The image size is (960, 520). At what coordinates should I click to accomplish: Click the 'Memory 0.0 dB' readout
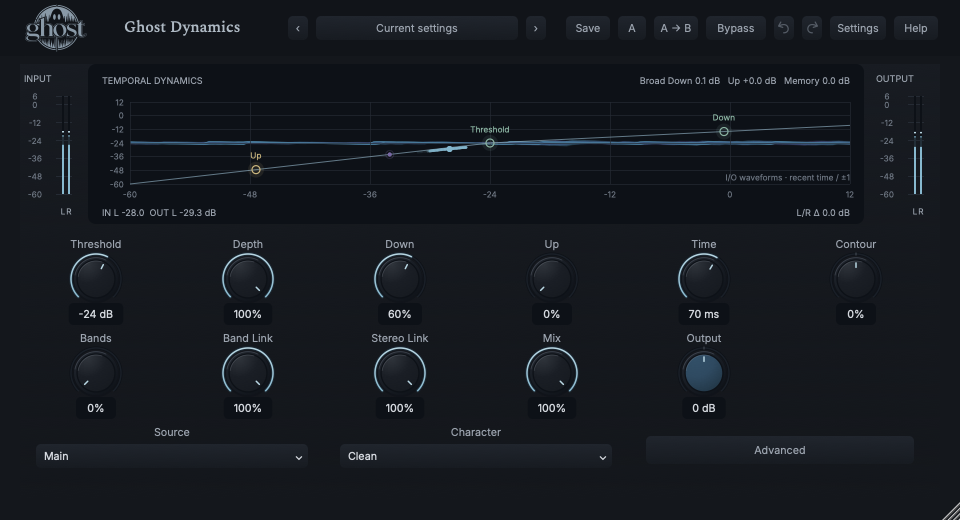click(817, 81)
